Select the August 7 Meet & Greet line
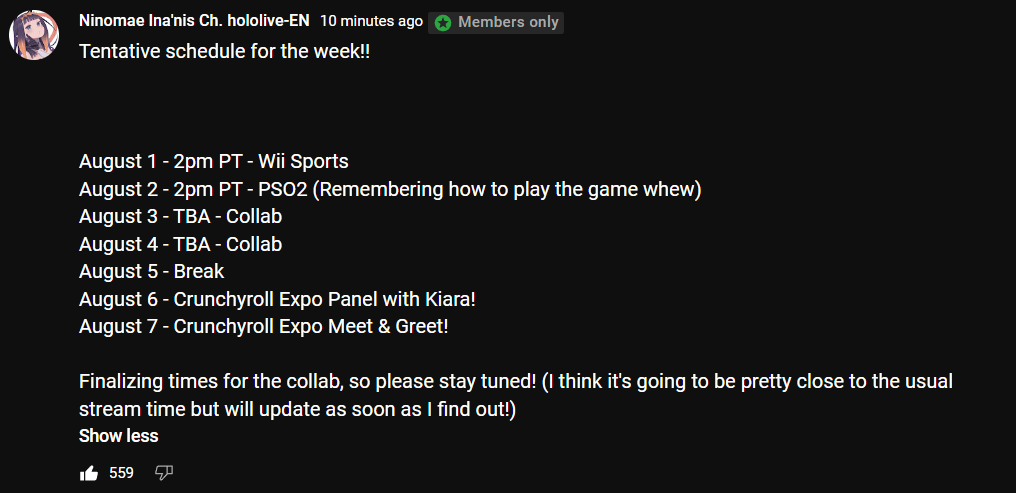1016x493 pixels. click(x=264, y=327)
